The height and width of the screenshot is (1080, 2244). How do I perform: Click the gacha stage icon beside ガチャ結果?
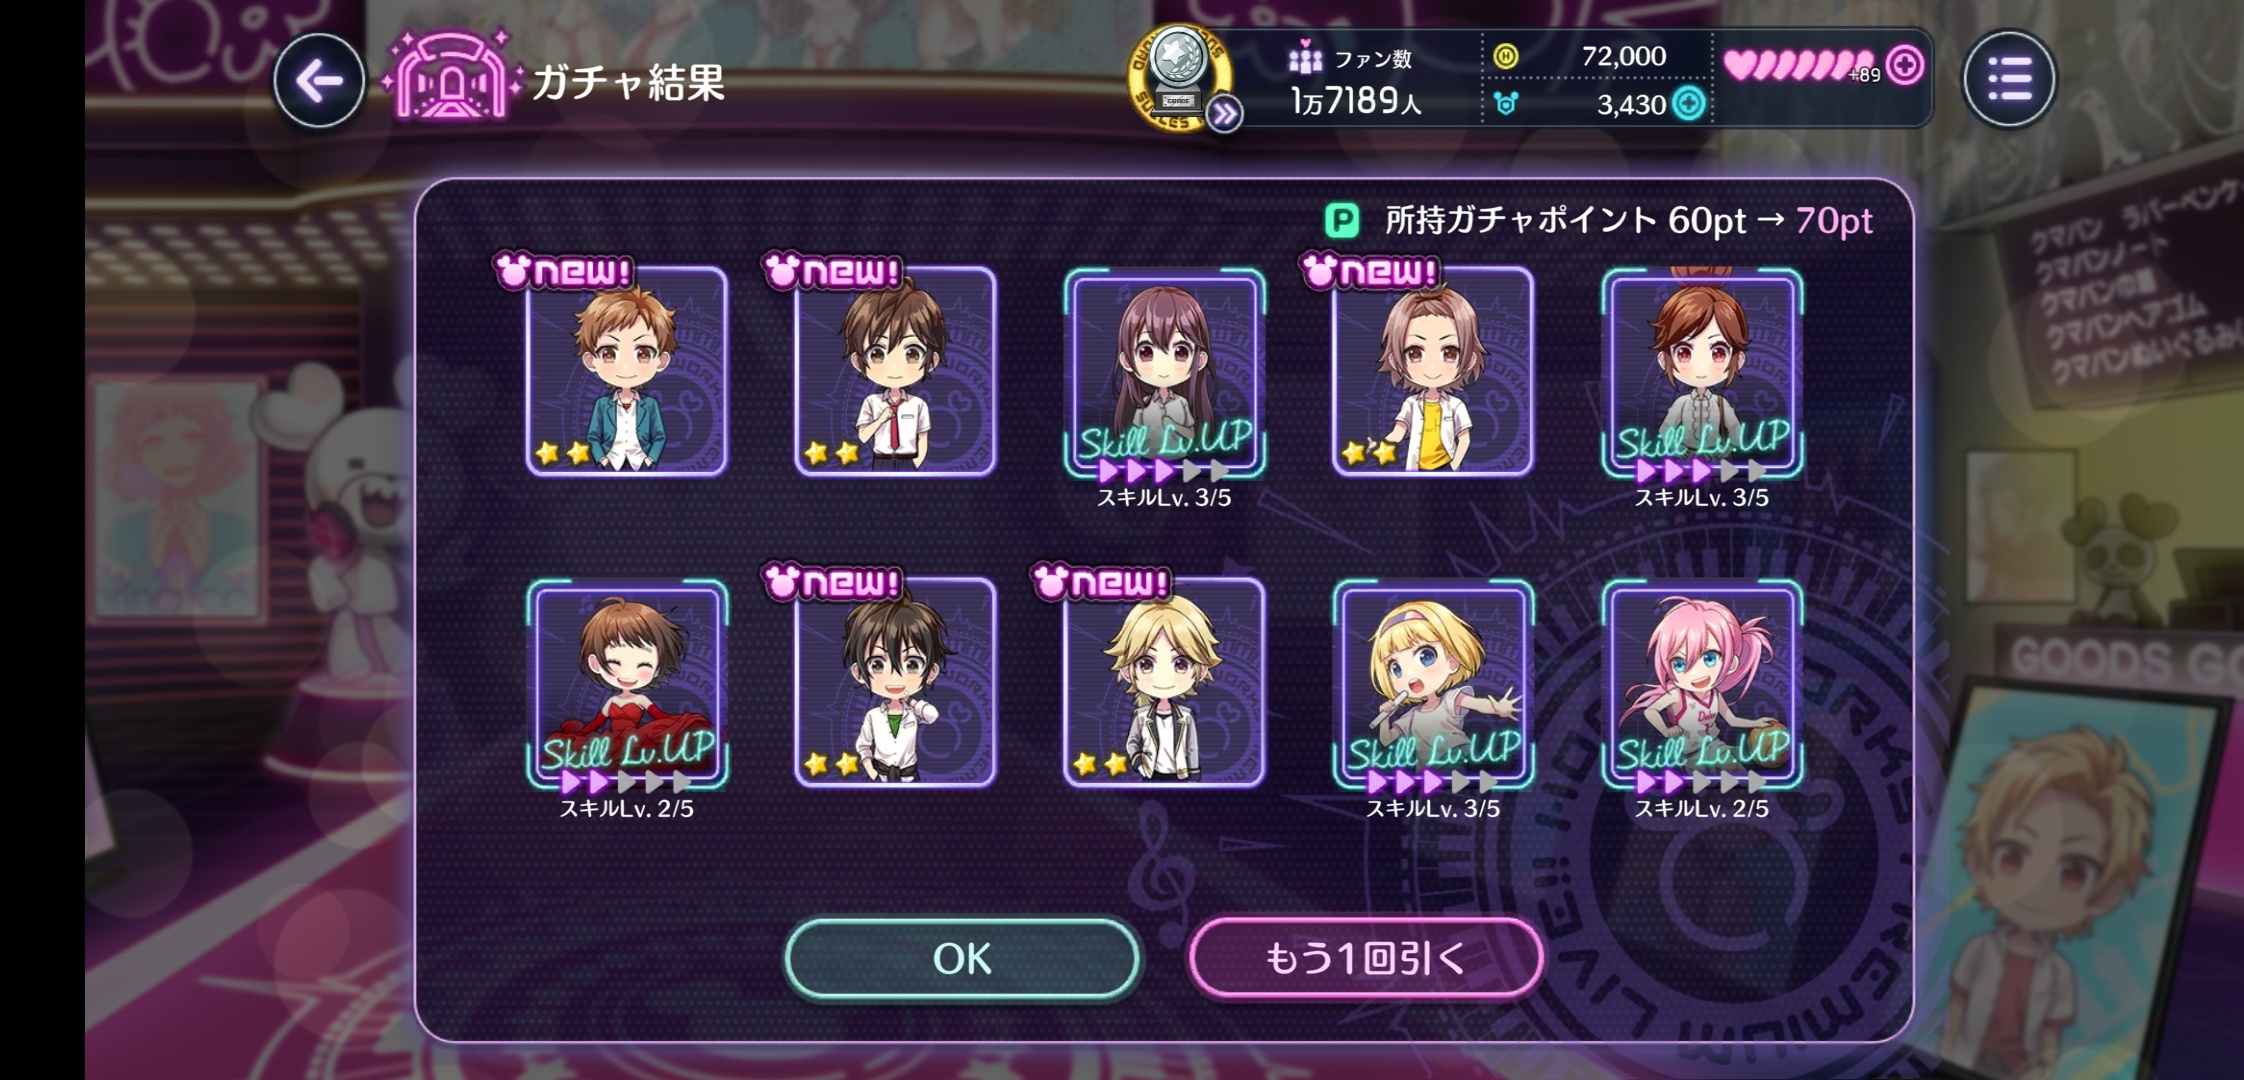tap(452, 76)
